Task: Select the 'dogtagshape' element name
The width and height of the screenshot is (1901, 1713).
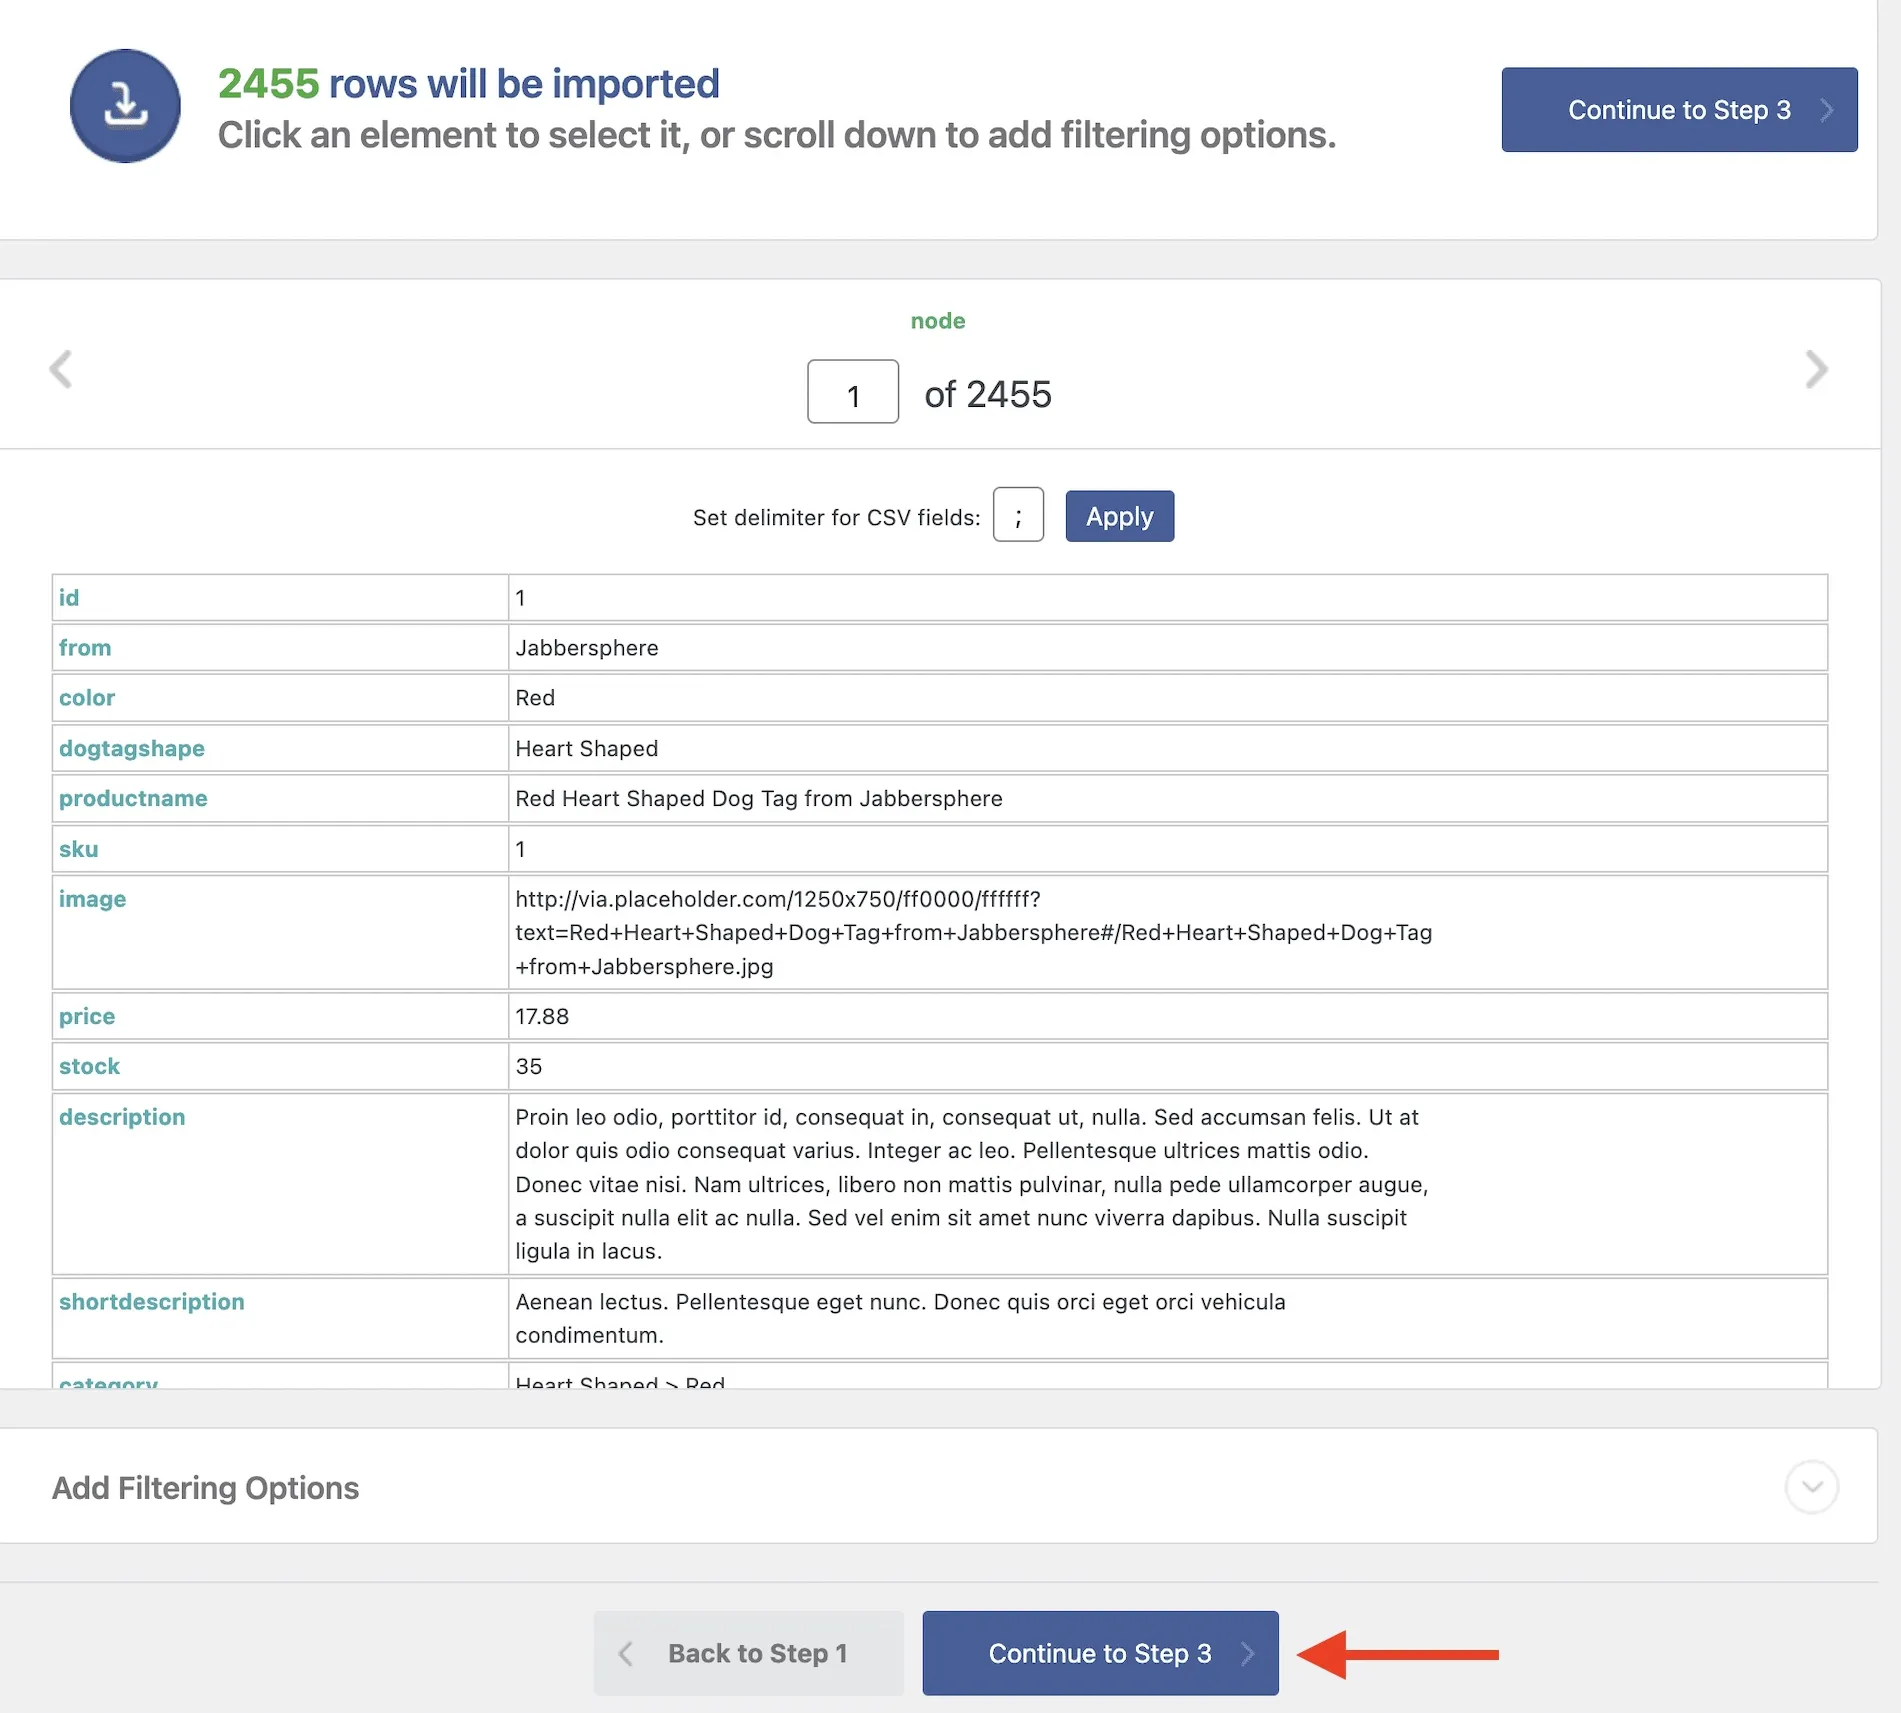Action: coord(132,749)
